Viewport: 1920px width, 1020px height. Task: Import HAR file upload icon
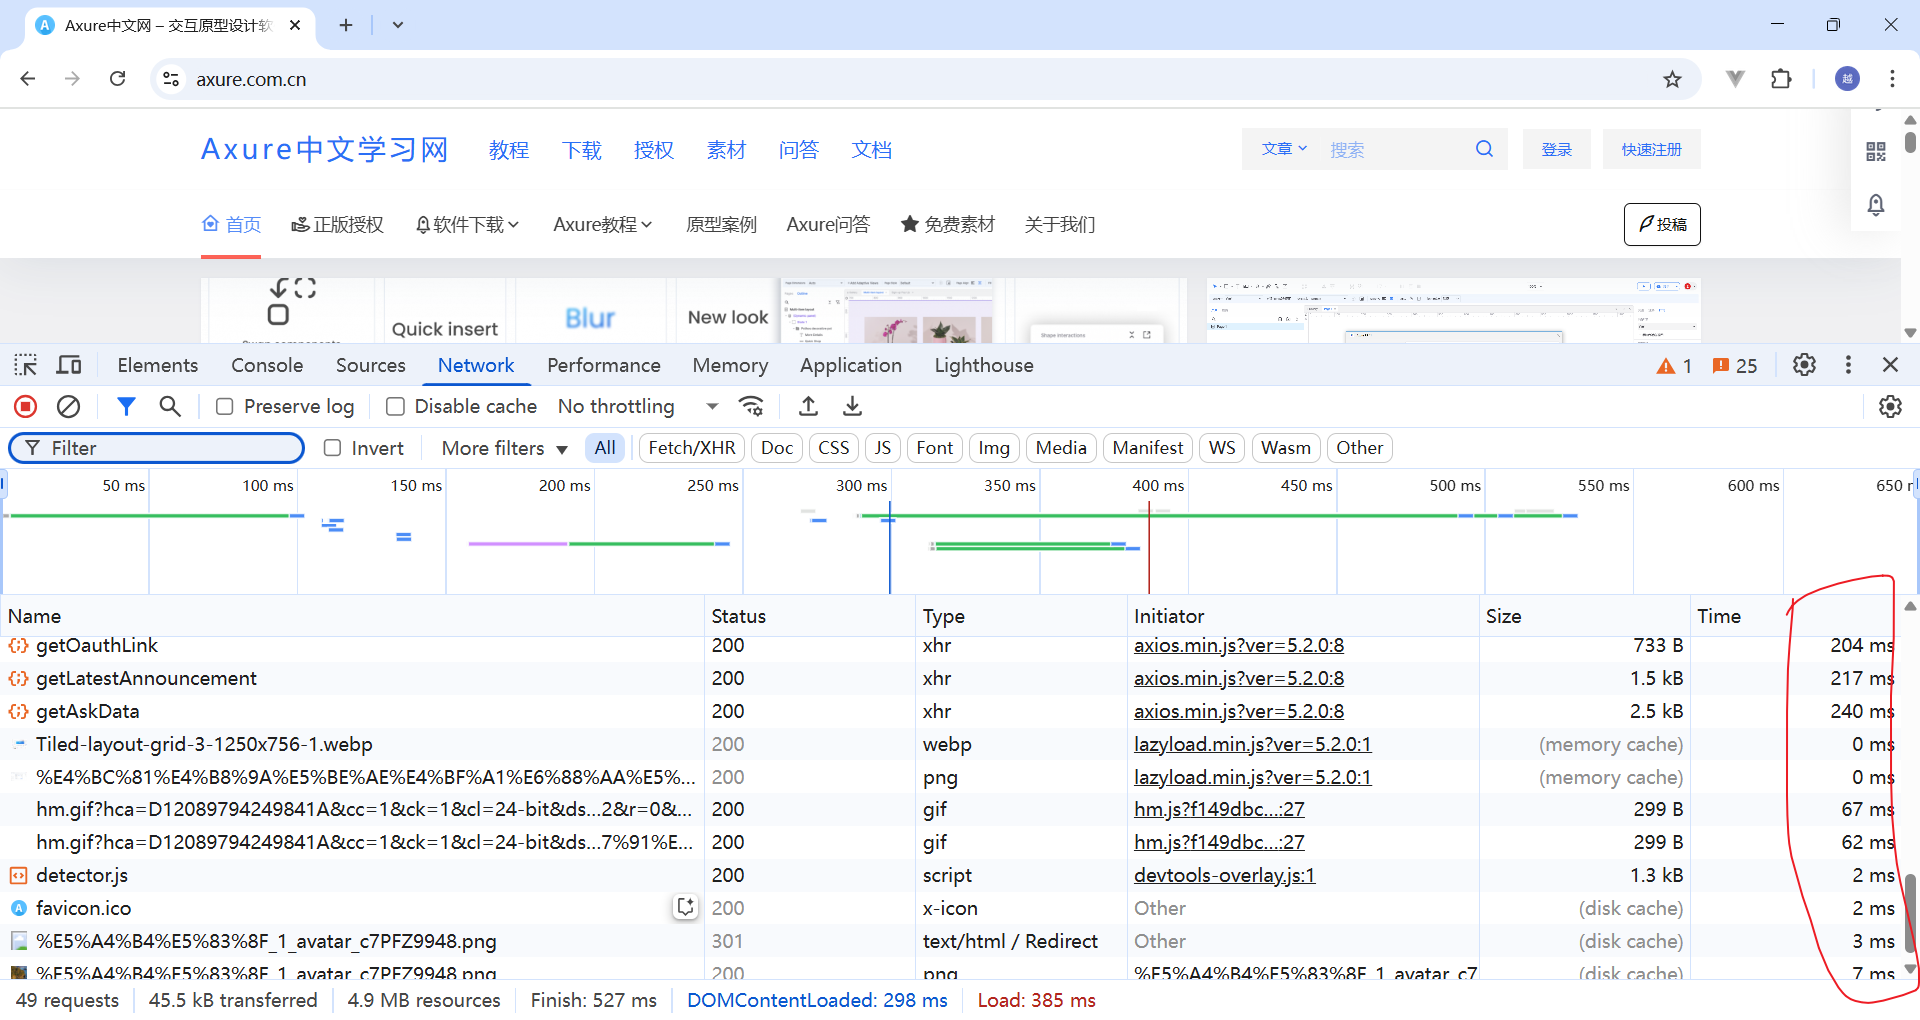808,406
